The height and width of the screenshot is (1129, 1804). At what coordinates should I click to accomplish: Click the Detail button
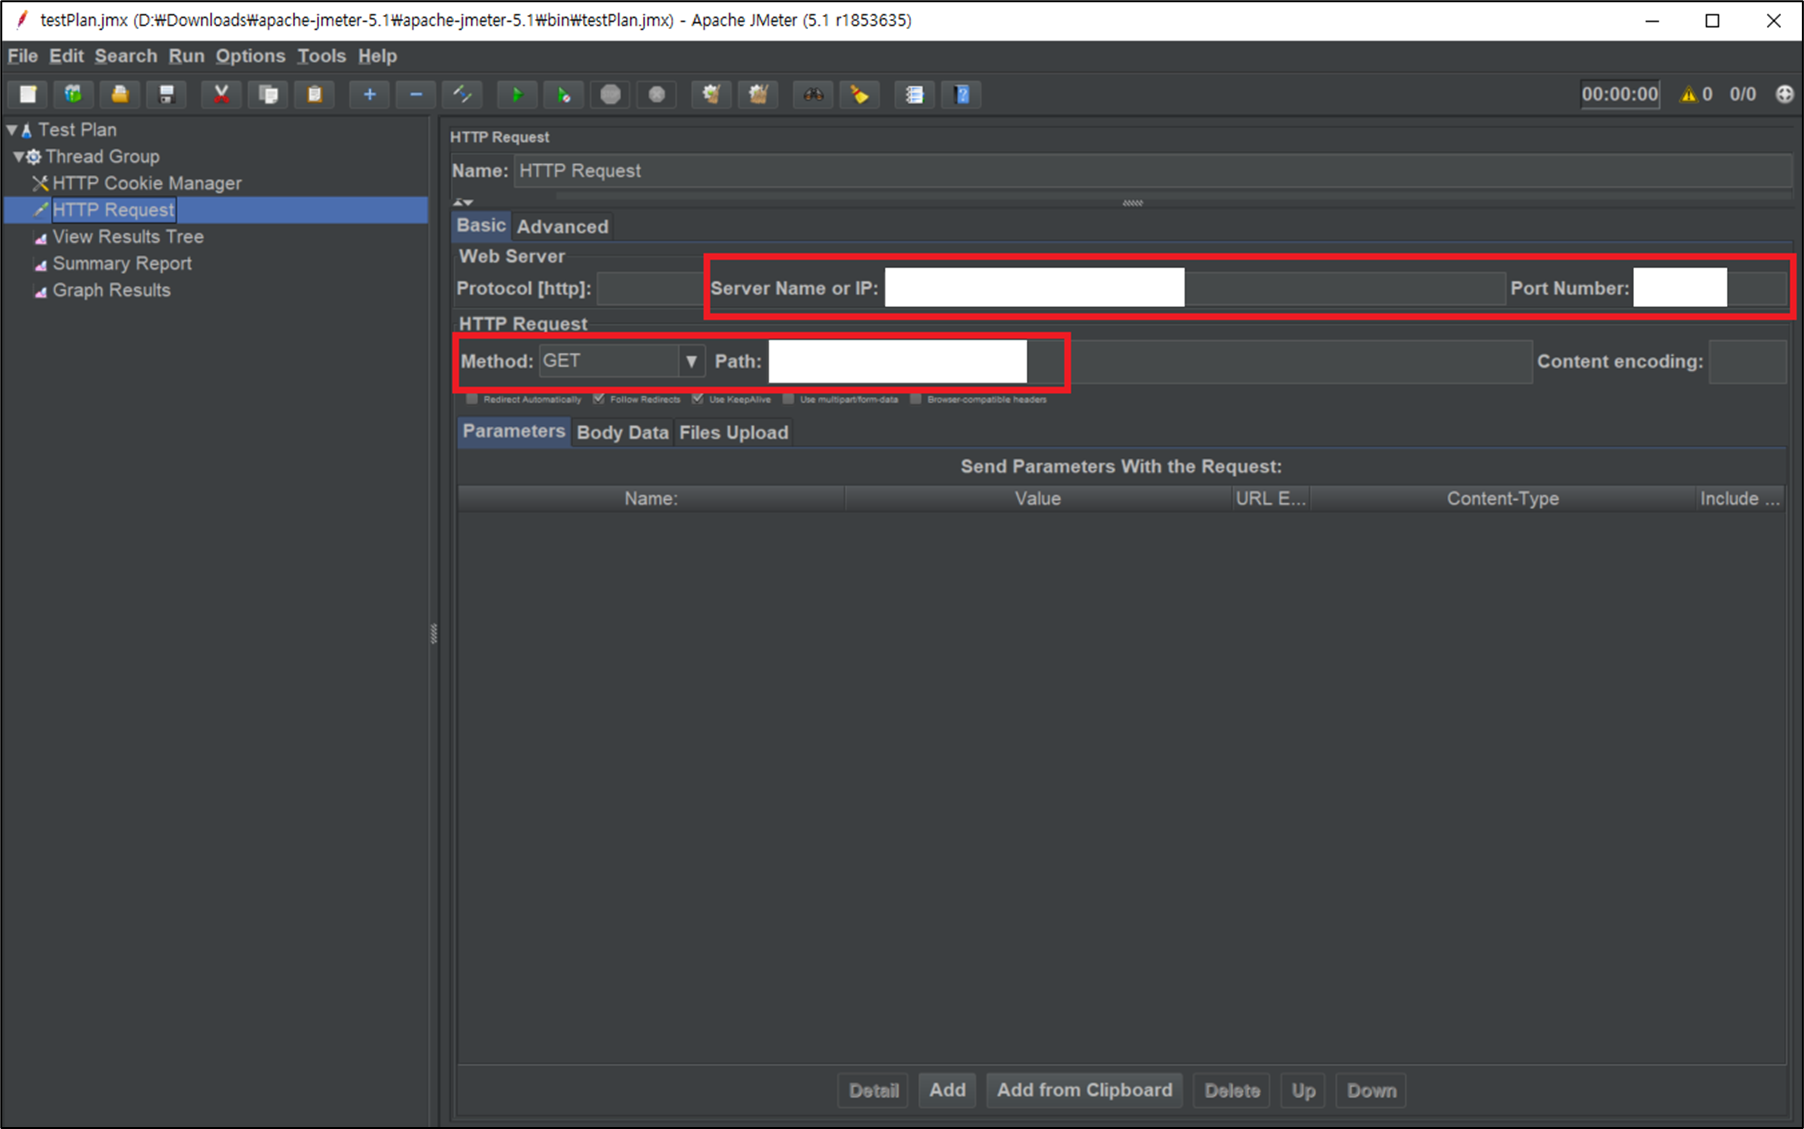pyautogui.click(x=873, y=1090)
